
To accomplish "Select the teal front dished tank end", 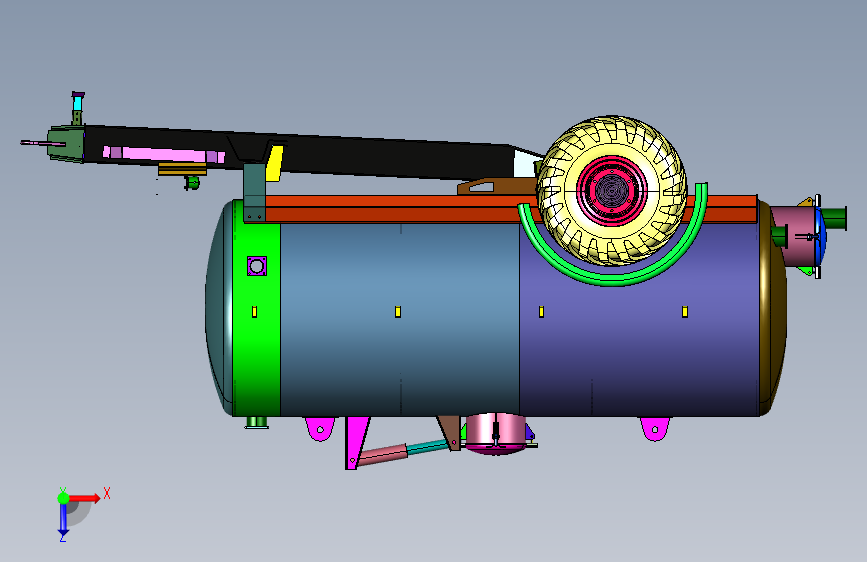I will (x=218, y=308).
